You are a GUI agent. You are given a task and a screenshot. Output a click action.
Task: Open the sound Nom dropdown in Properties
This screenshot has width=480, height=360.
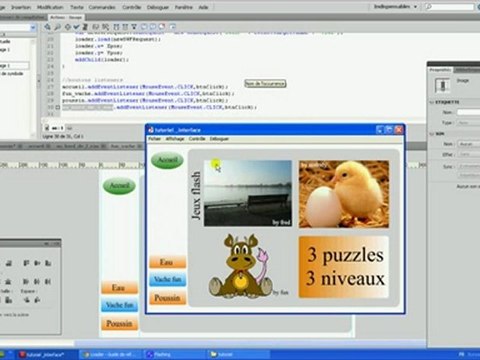pyautogui.click(x=469, y=144)
